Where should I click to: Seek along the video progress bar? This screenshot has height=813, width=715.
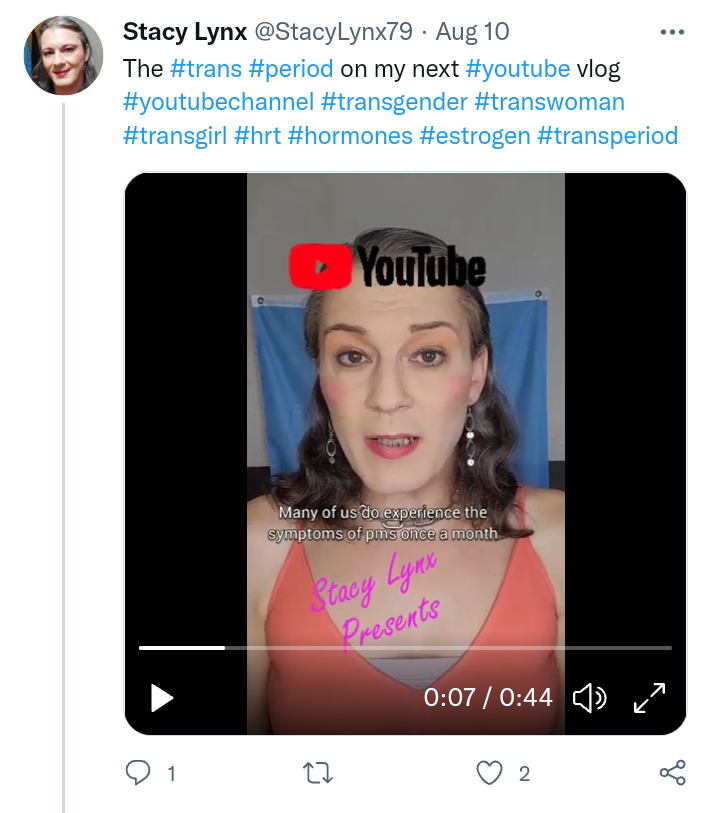coord(405,648)
